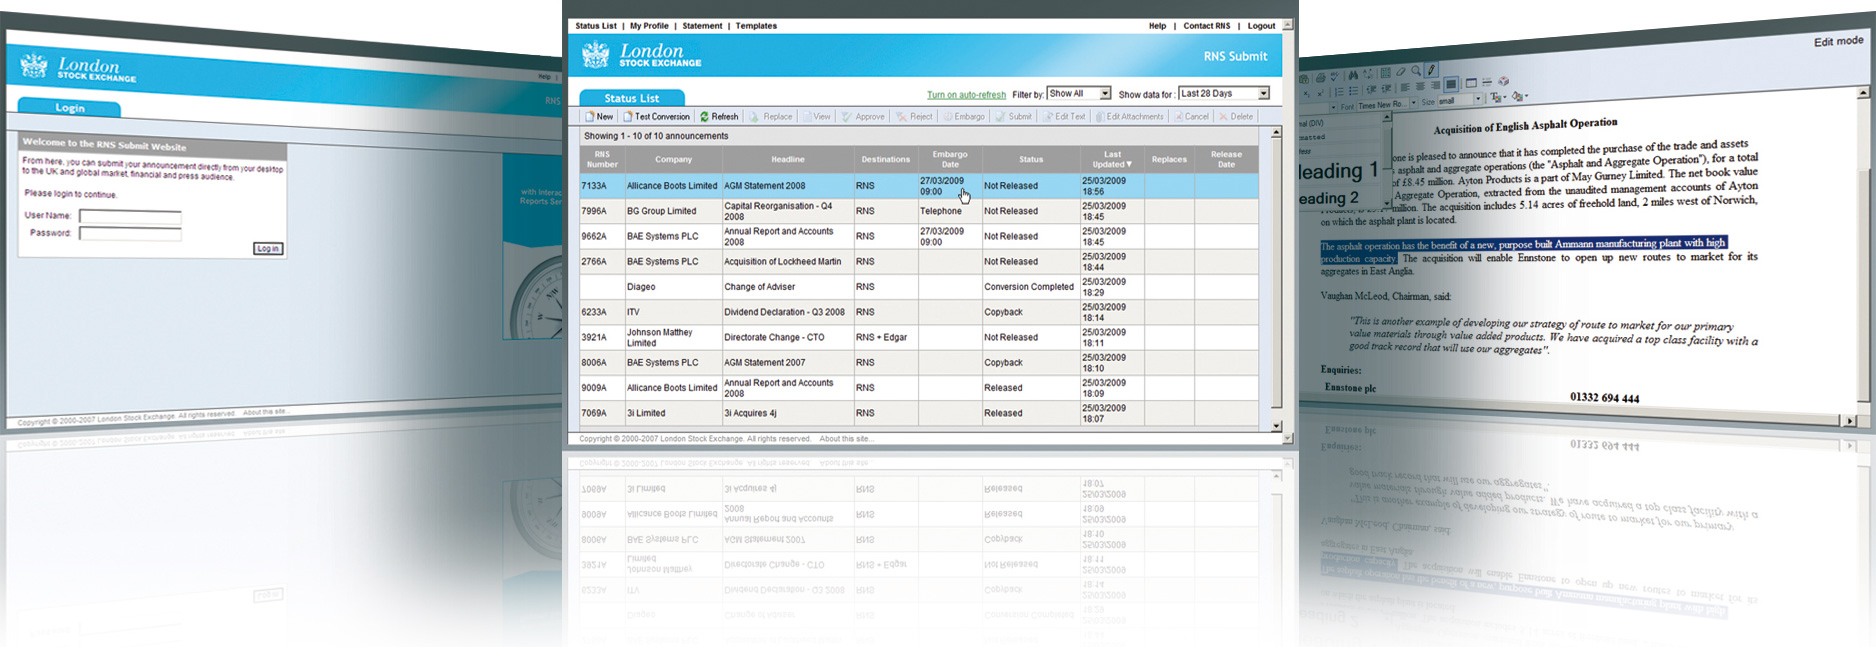
Task: Click the Status List tab
Action: (632, 98)
